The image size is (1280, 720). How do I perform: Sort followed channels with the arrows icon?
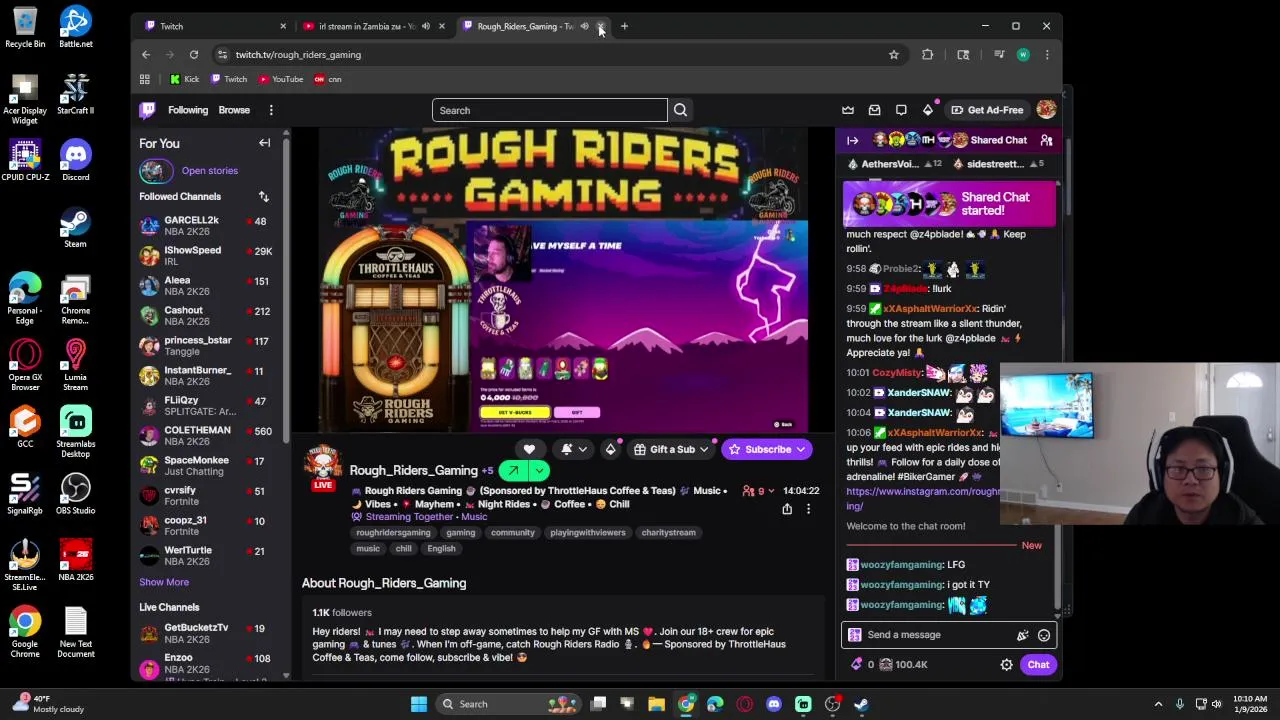tap(264, 197)
